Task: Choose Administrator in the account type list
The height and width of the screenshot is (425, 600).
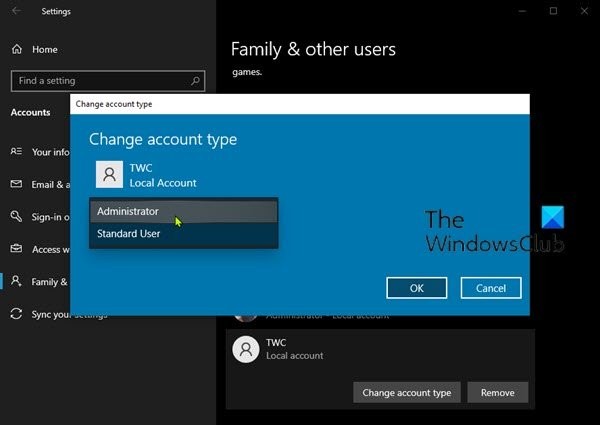Action: 184,211
